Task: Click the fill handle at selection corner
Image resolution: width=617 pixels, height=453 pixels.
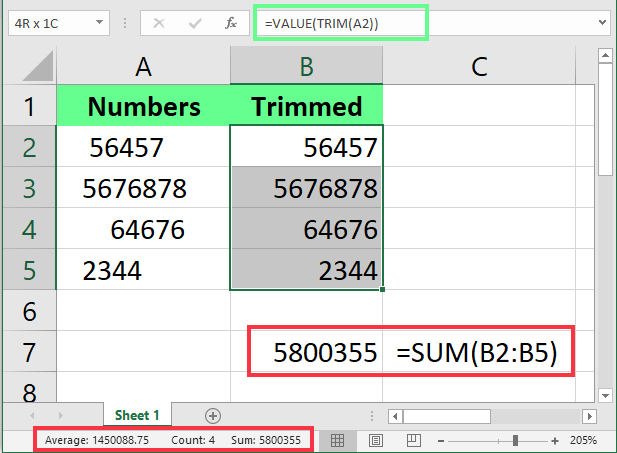Action: coord(382,290)
